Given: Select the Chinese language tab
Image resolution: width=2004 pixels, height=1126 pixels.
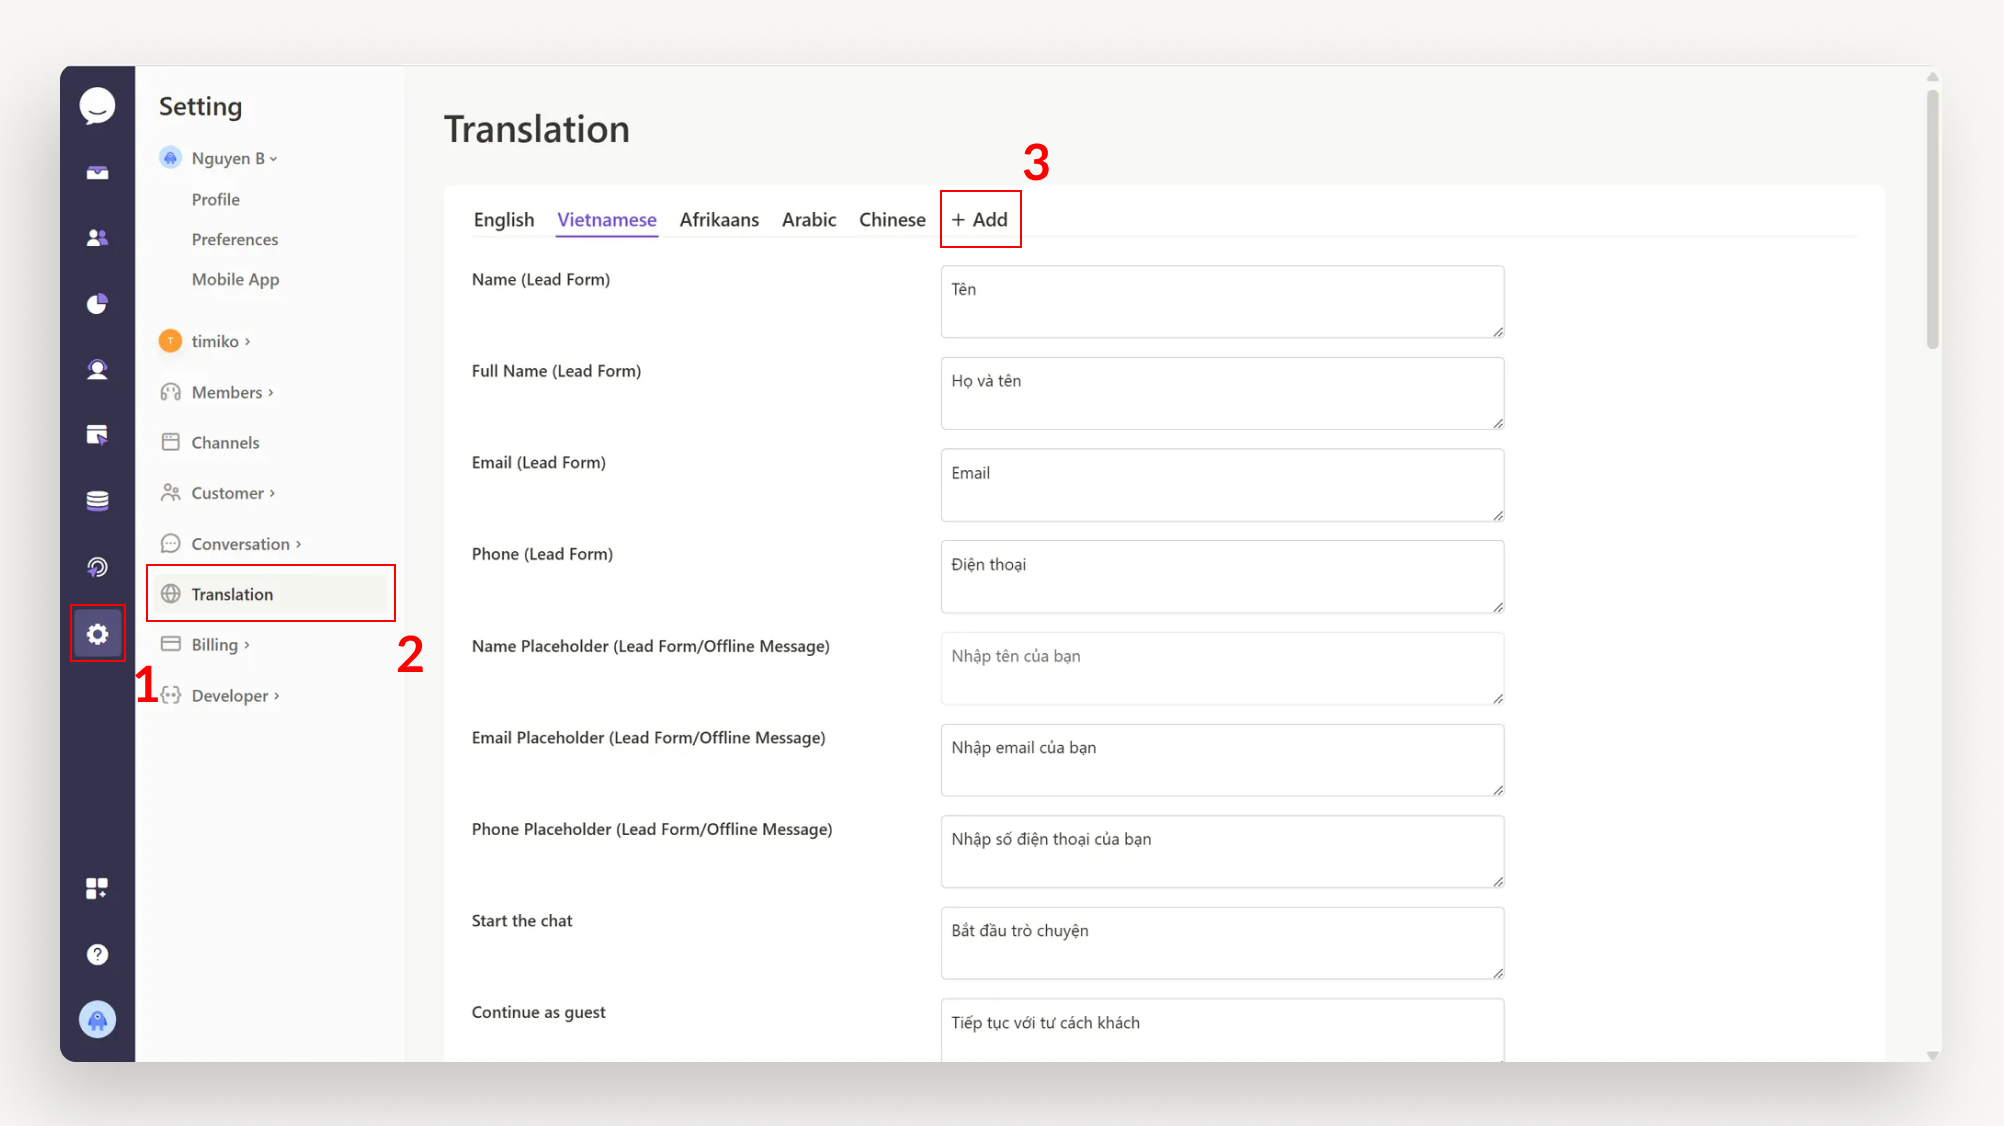Looking at the screenshot, I should pos(891,220).
